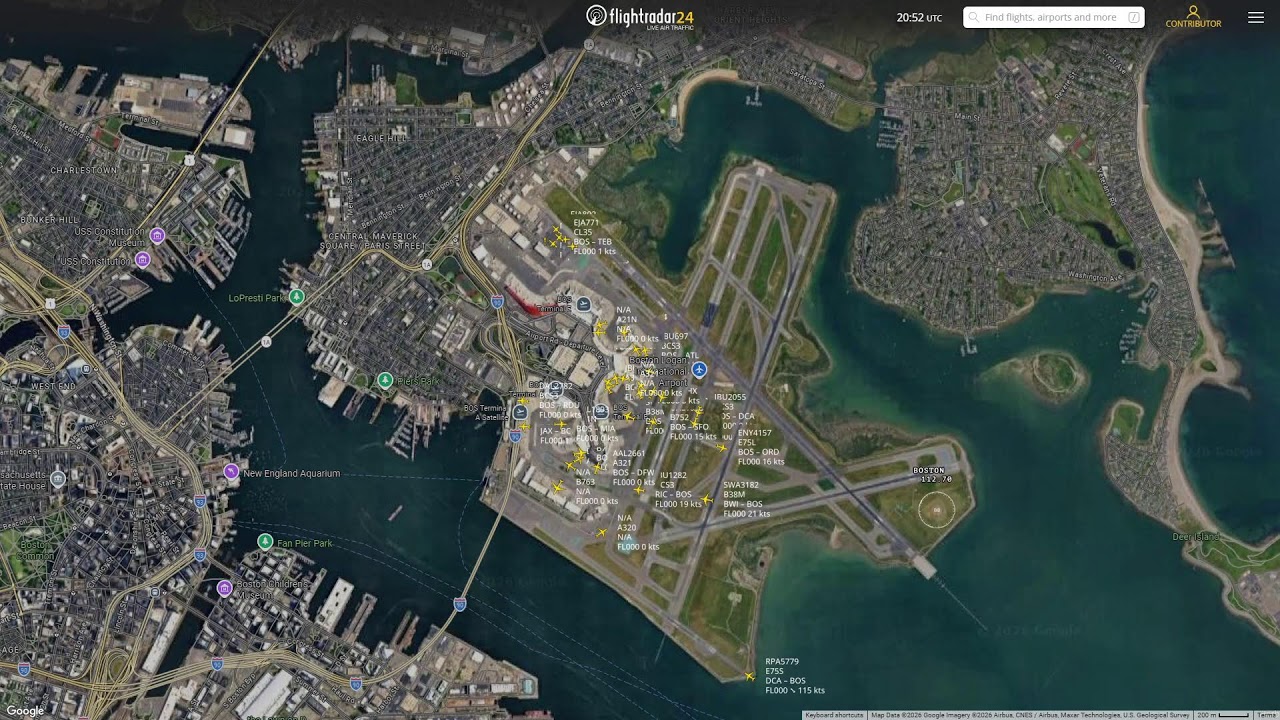The image size is (1280, 720).
Task: Click the BOSTON 112.70 VOR symbol
Action: 937,510
